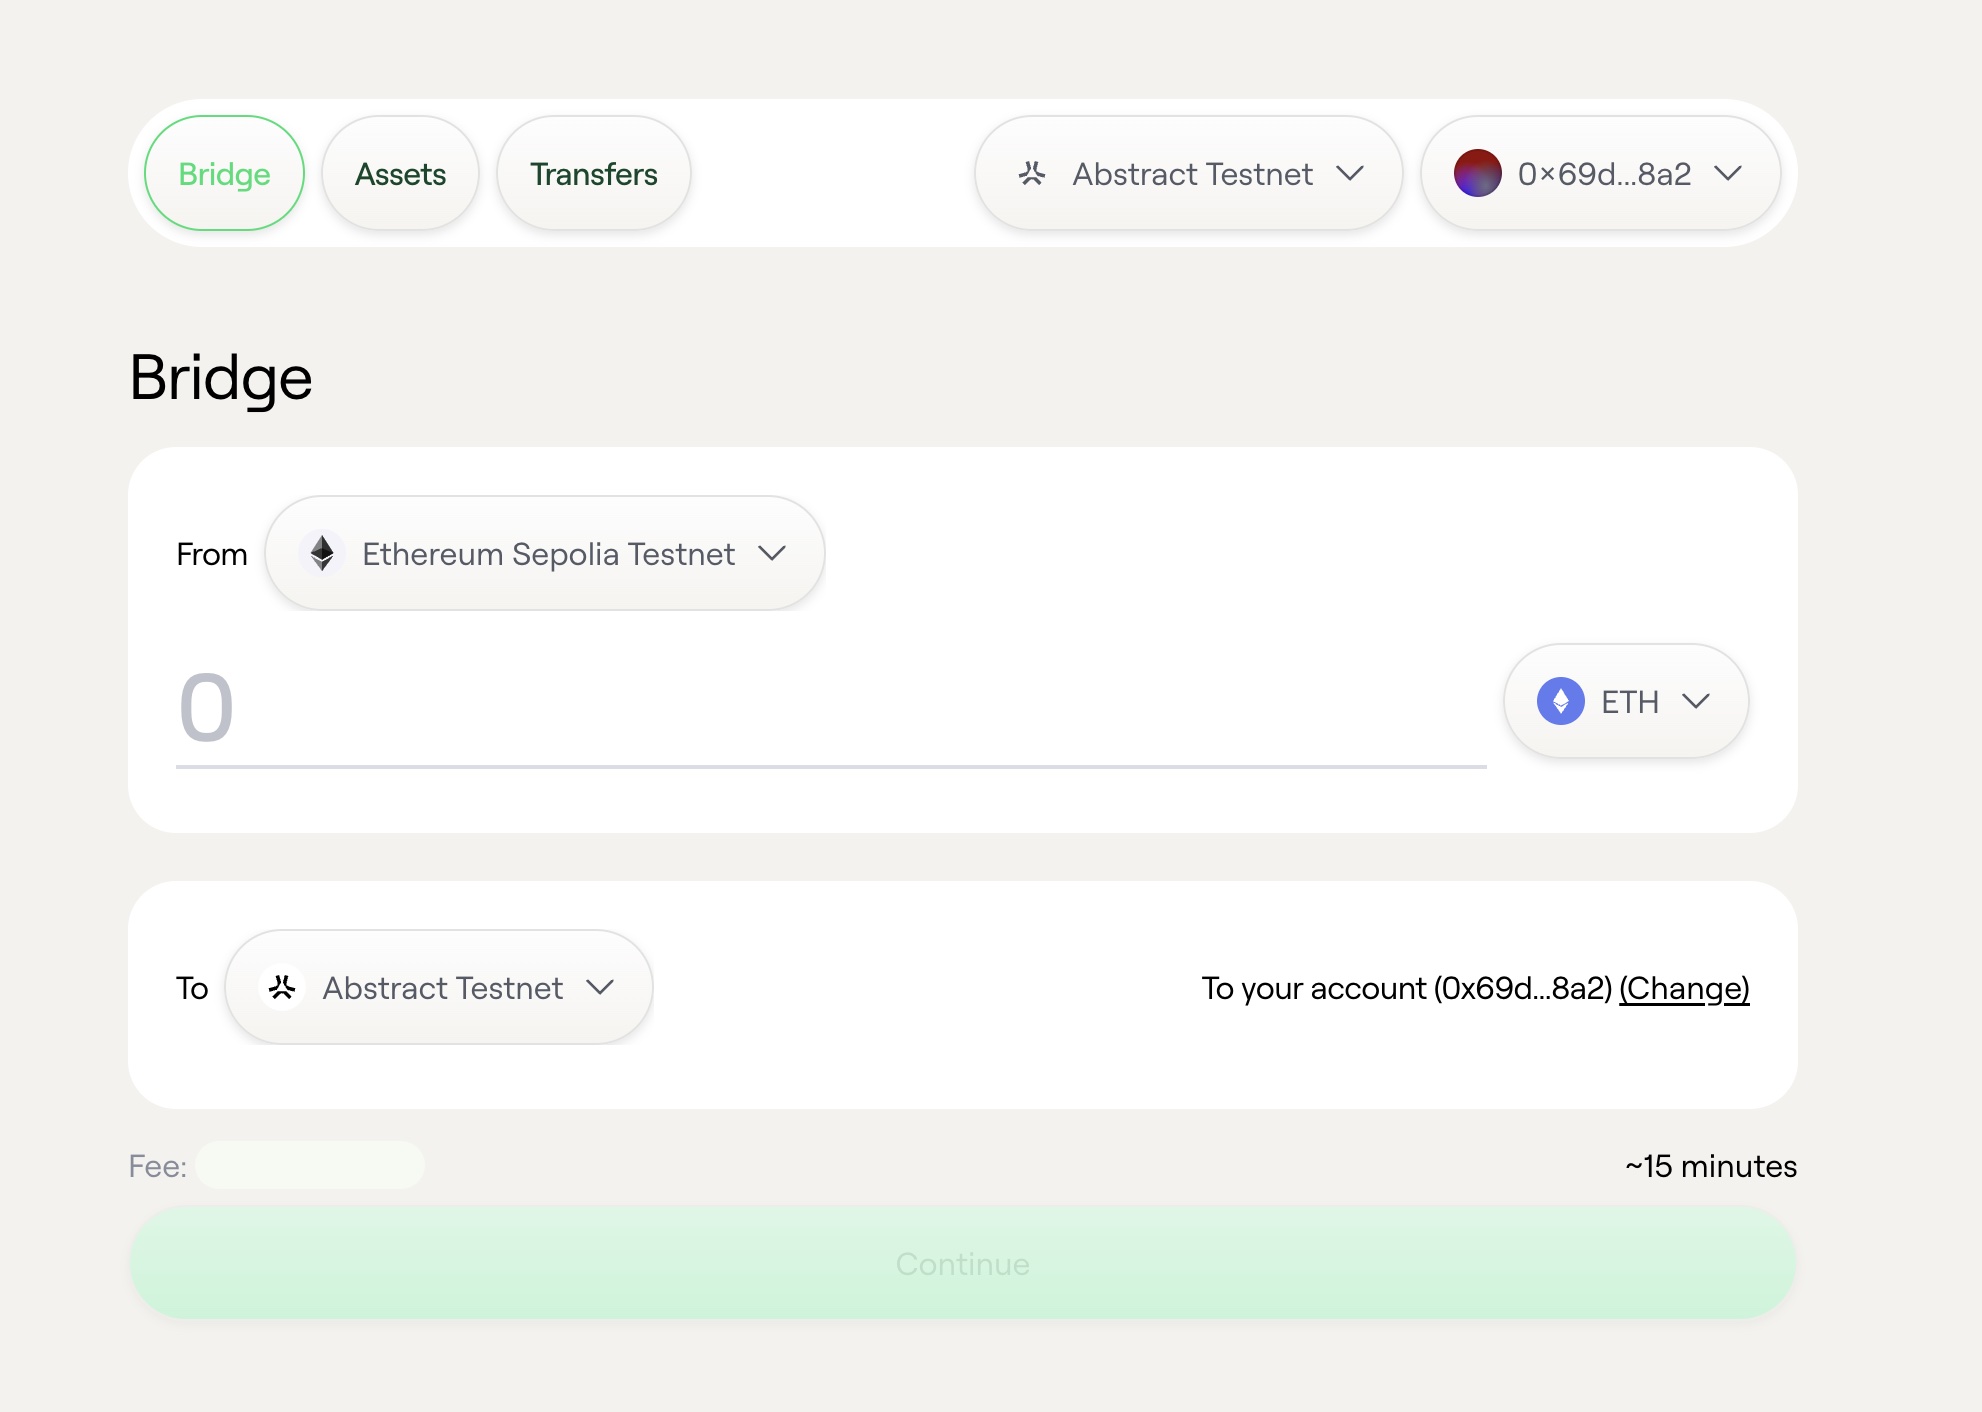Open the ETH token selector
The image size is (1982, 1412).
click(x=1626, y=701)
